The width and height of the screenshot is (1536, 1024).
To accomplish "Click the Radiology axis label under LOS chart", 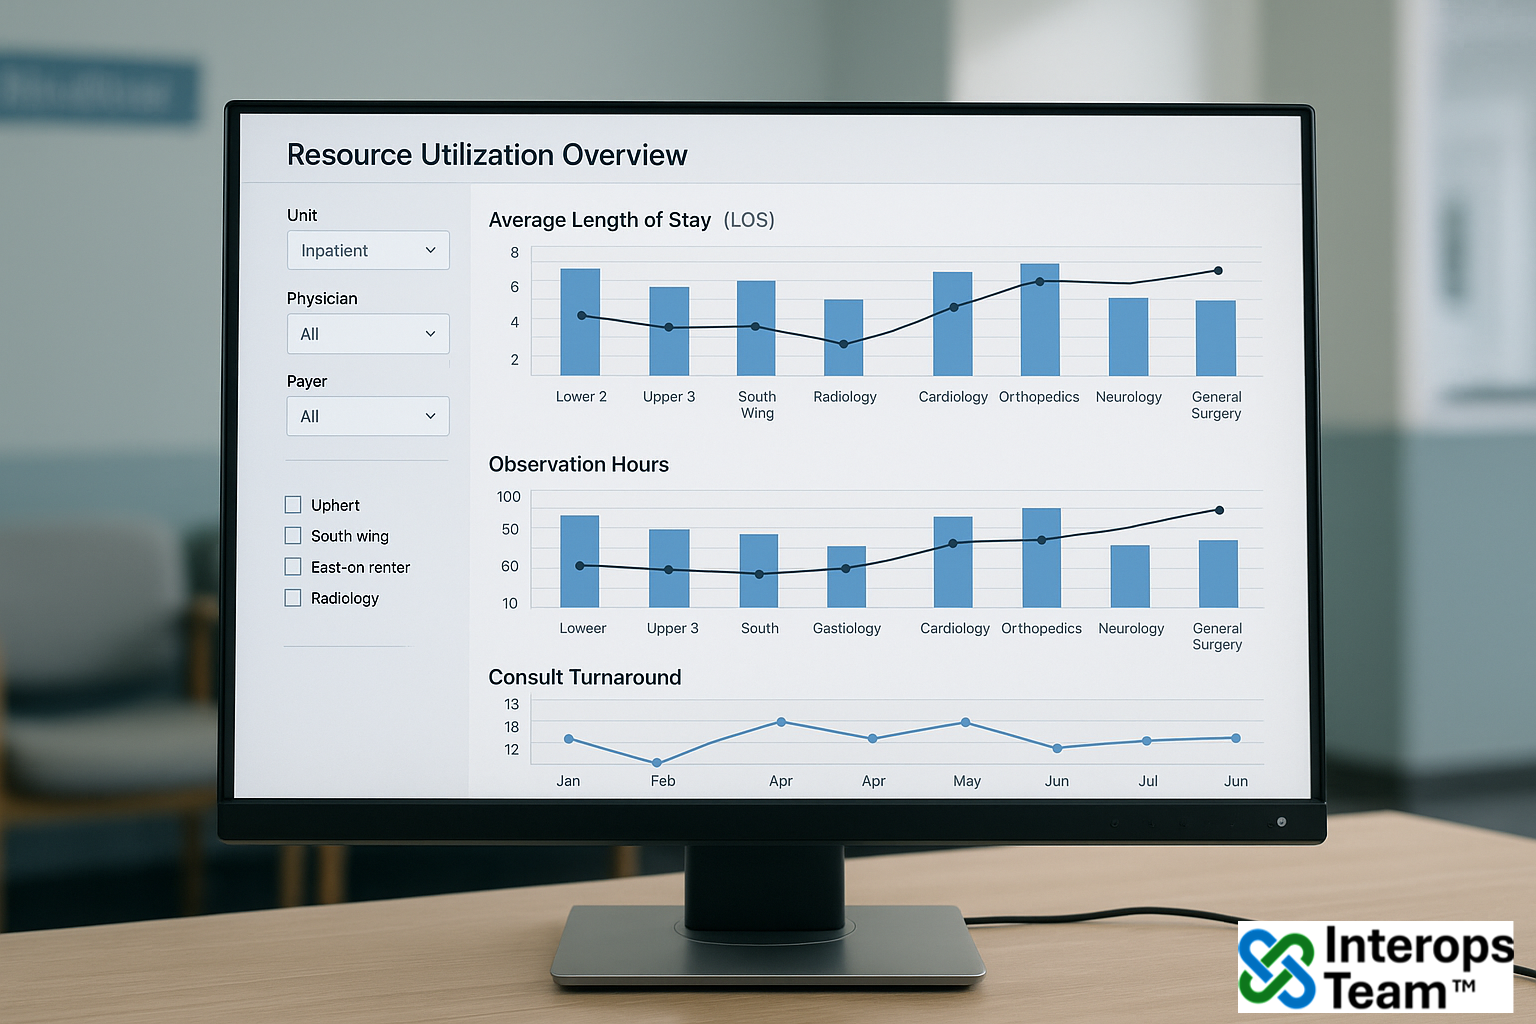I will (845, 397).
